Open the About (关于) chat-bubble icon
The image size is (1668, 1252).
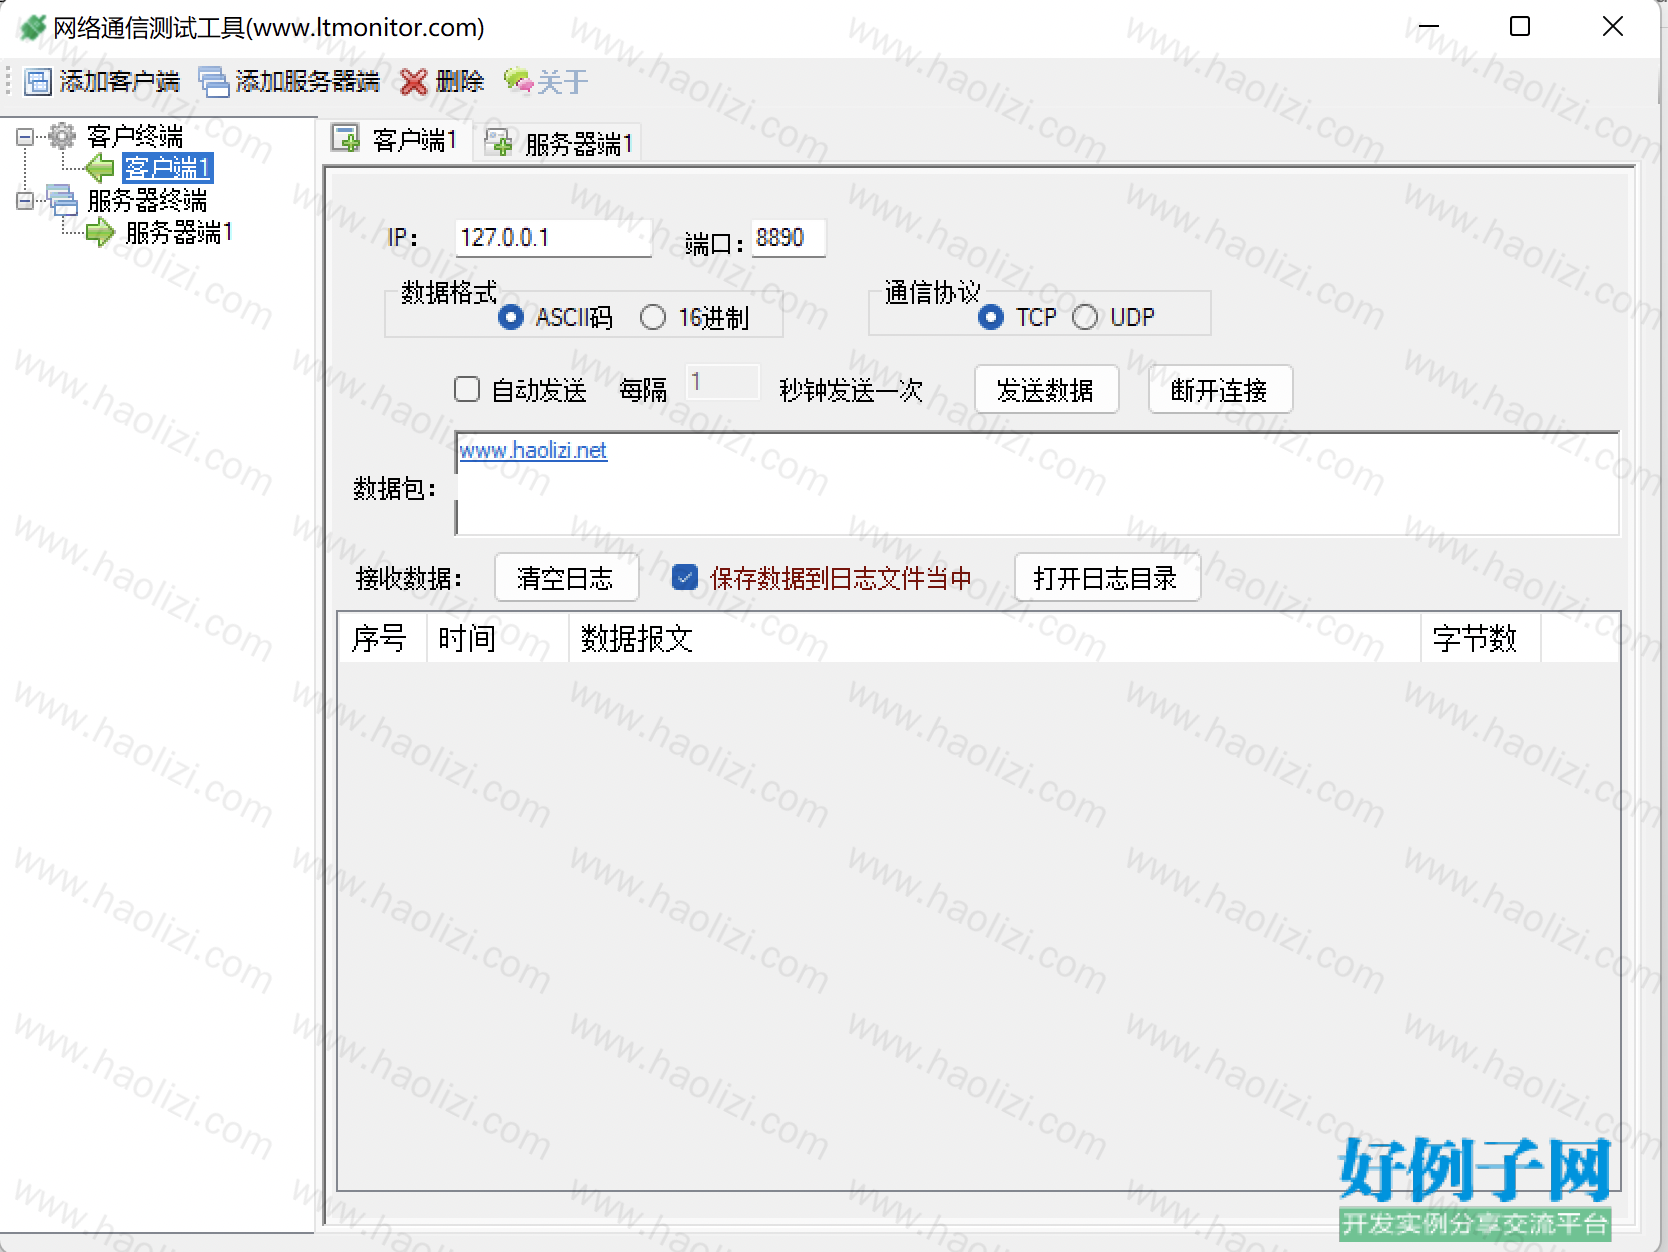pos(518,80)
